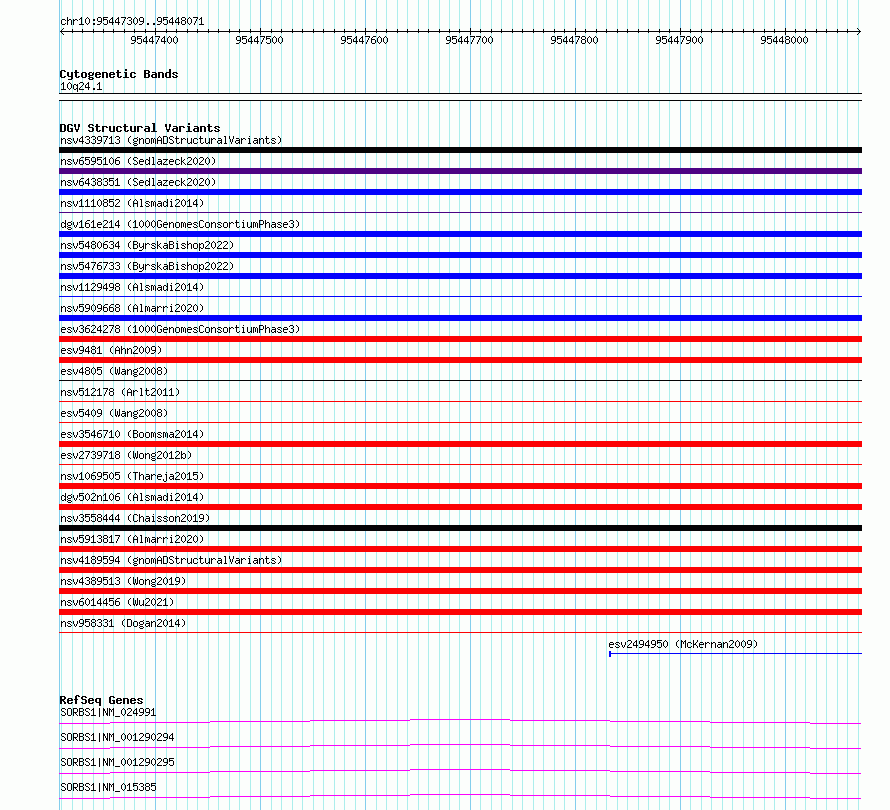The height and width of the screenshot is (810, 890).
Task: Click esv3624278 (1000GenomesConsortiumPhase3) label
Action: pos(180,329)
